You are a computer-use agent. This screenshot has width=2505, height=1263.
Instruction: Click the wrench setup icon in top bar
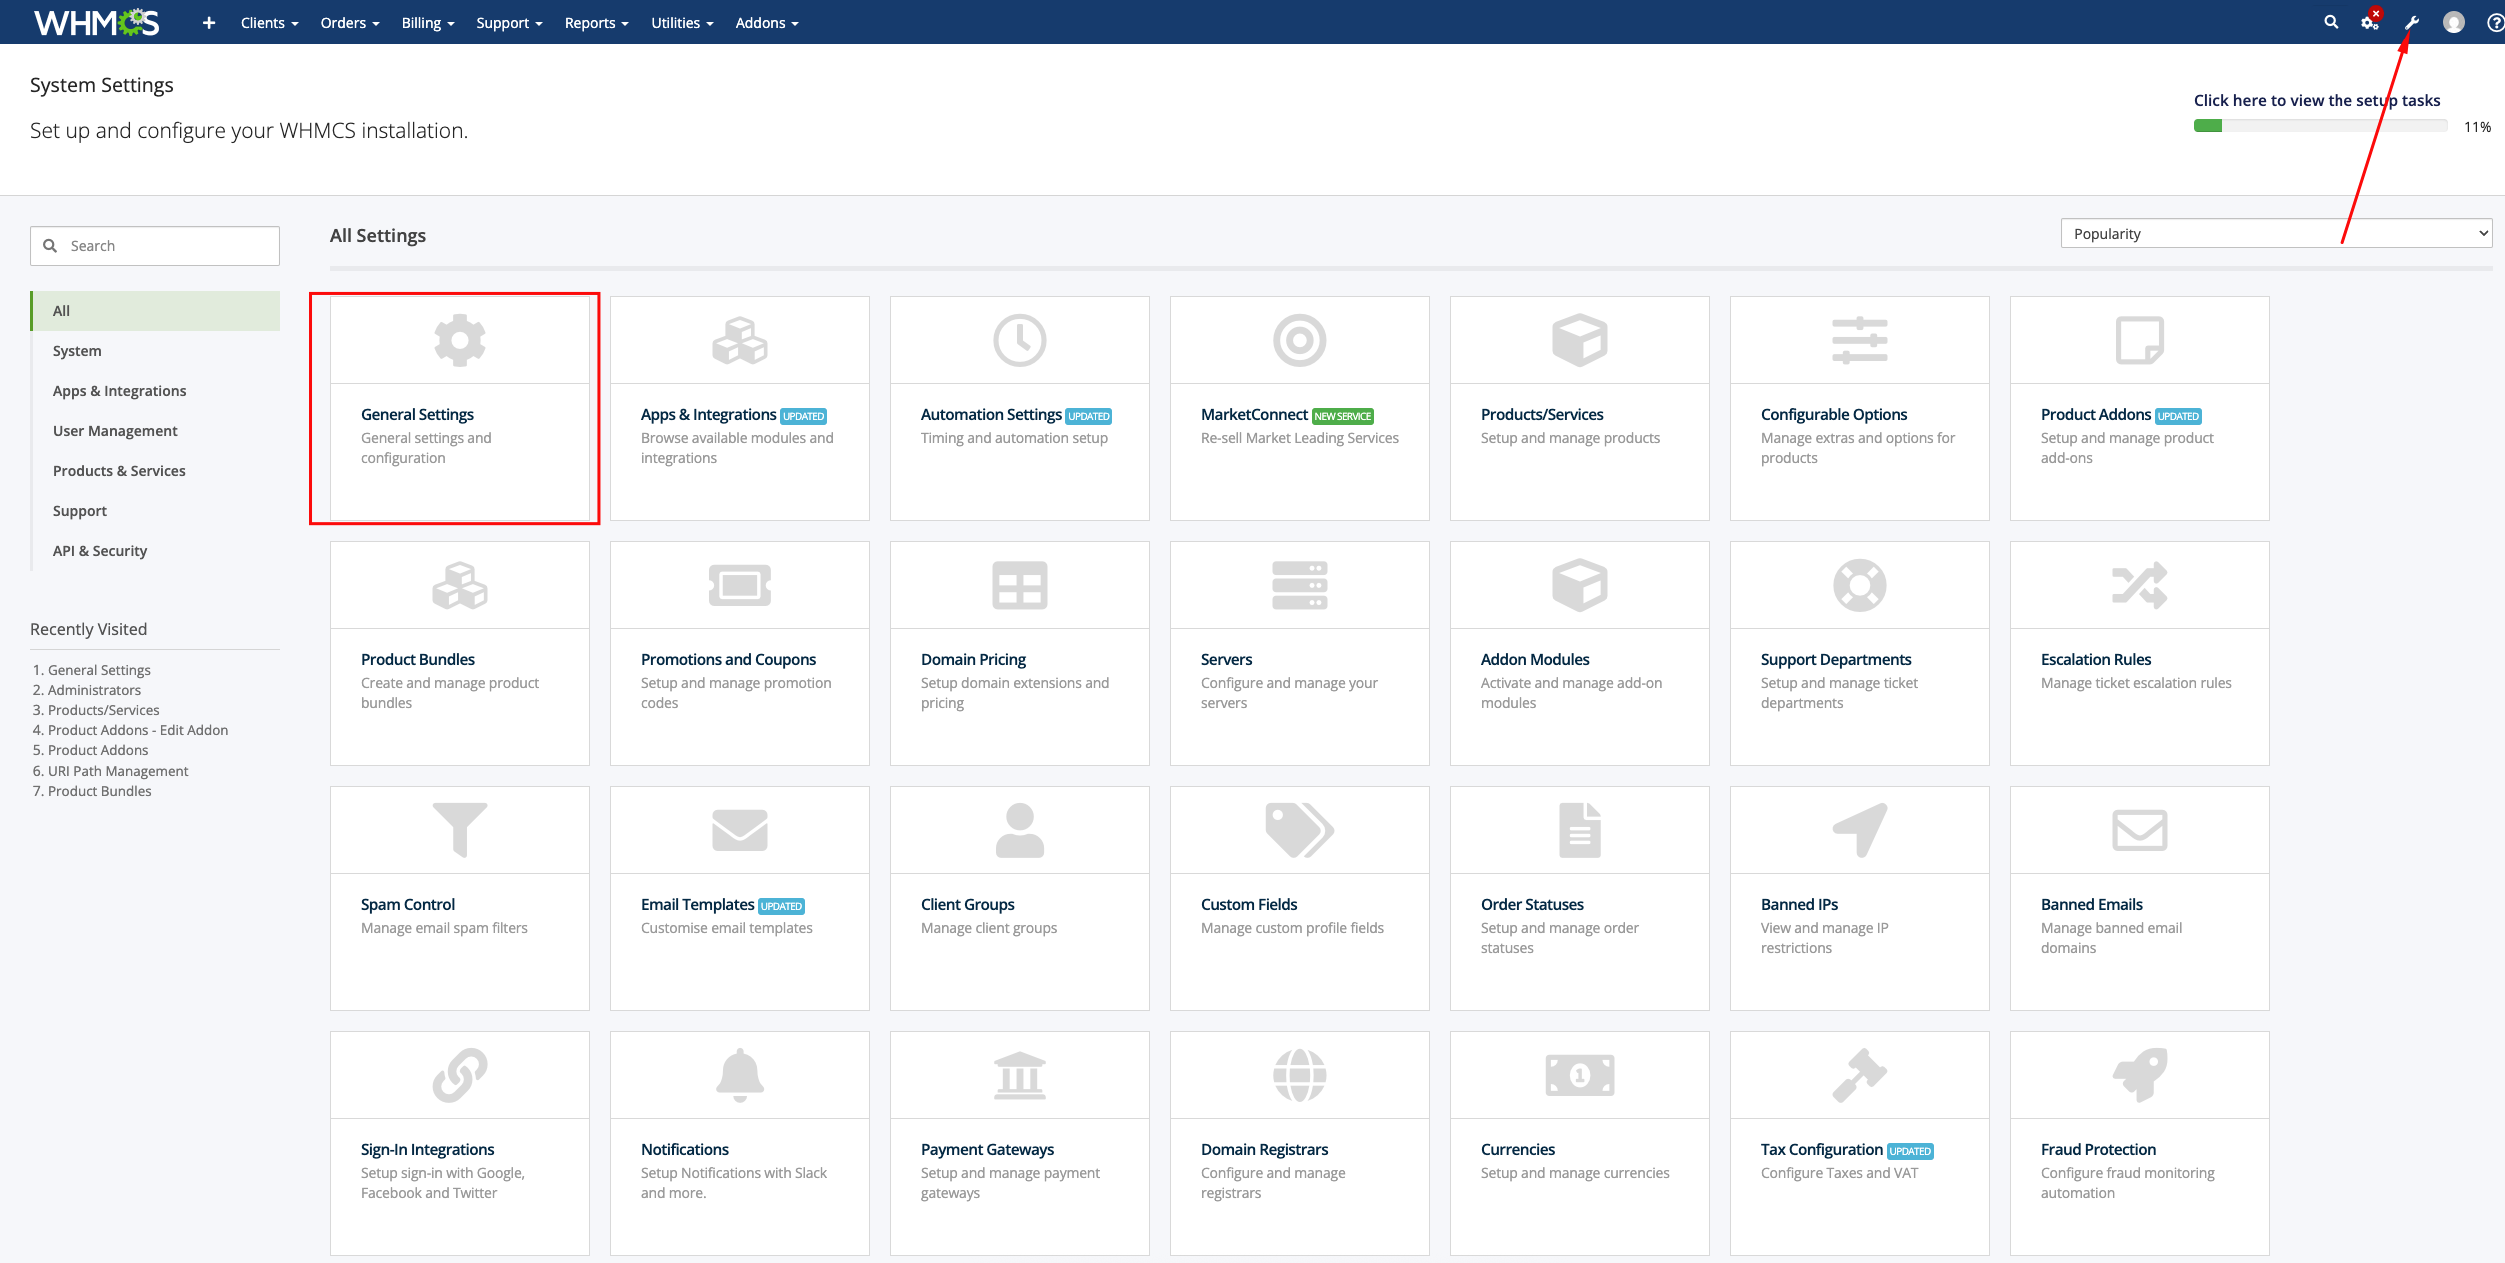click(2412, 23)
